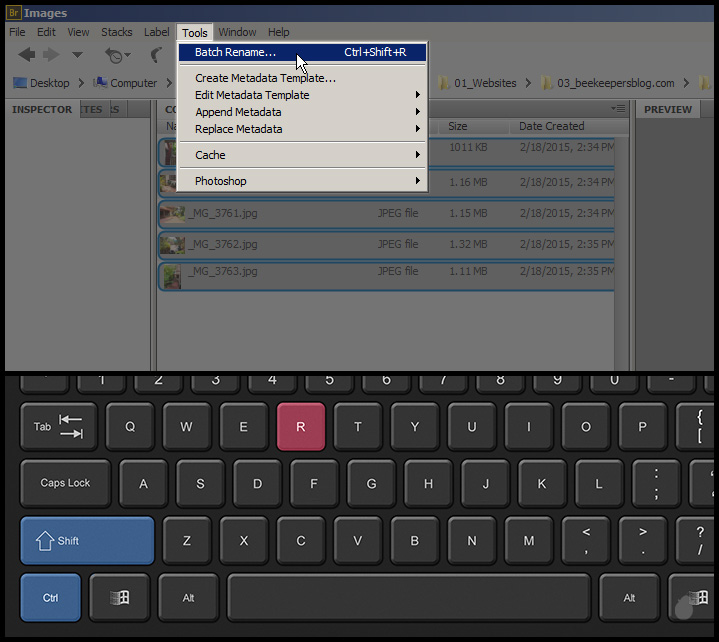Sort files by Size column header
This screenshot has width=719, height=642.
(x=458, y=126)
